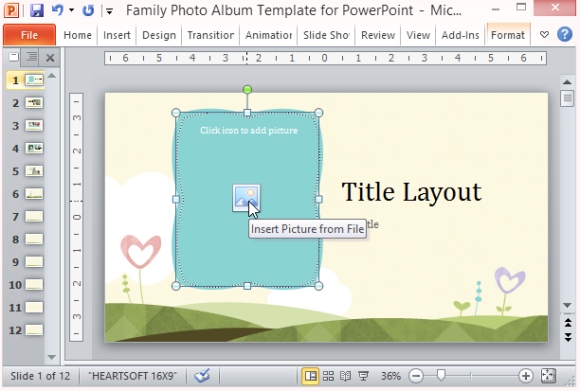Select slide 3 thumbnail
The width and height of the screenshot is (580, 391).
pyautogui.click(x=34, y=125)
